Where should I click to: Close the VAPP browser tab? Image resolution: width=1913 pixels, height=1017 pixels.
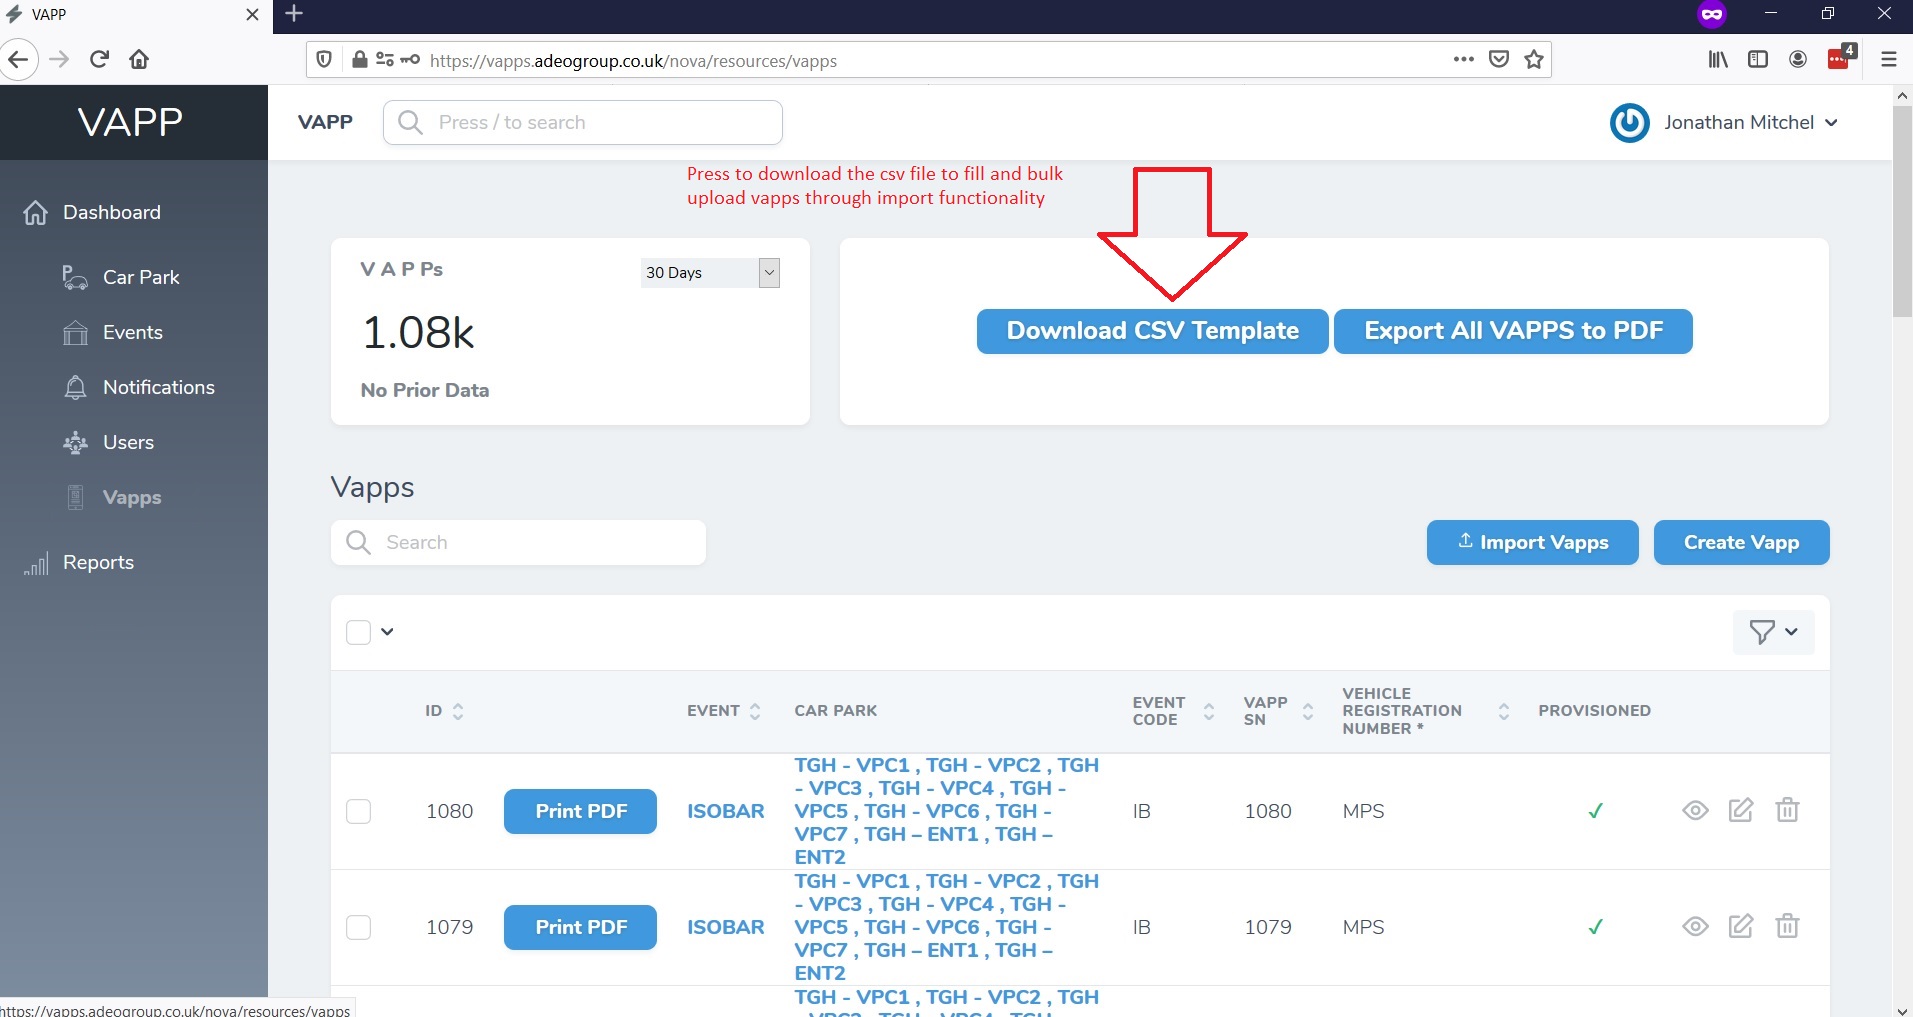click(x=252, y=15)
